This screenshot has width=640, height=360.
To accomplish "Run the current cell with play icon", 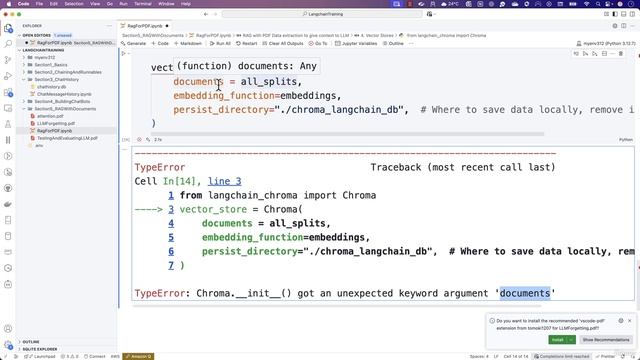I will 124,53.
